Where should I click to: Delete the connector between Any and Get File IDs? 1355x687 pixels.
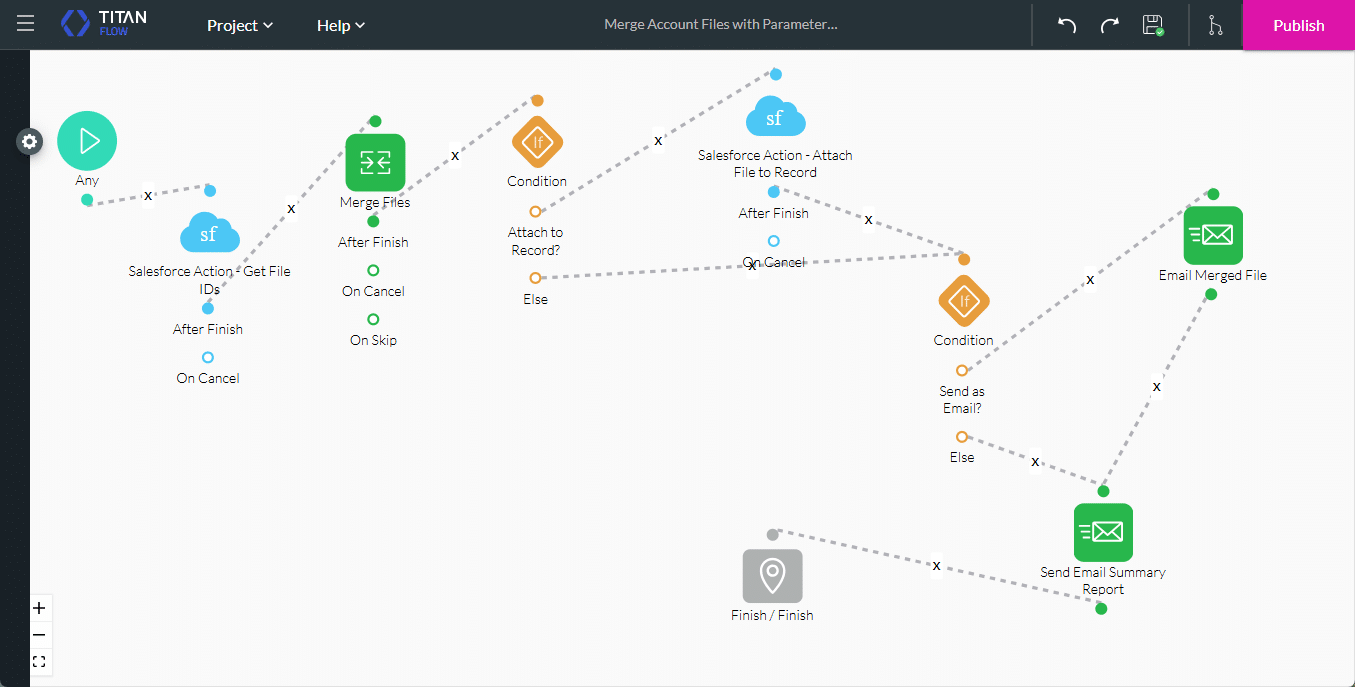148,196
